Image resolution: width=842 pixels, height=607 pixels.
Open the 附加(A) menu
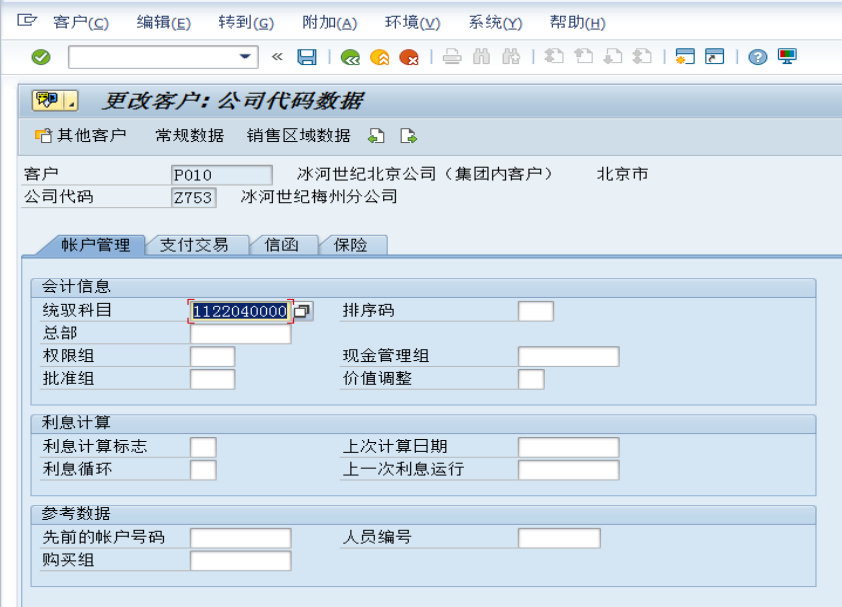(329, 23)
